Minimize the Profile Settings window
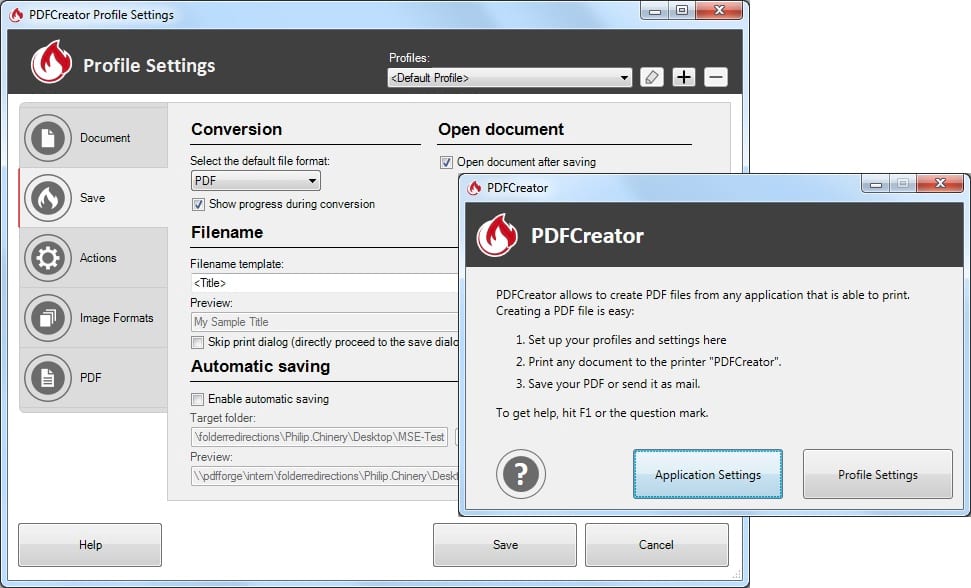This screenshot has width=971, height=588. pyautogui.click(x=655, y=10)
